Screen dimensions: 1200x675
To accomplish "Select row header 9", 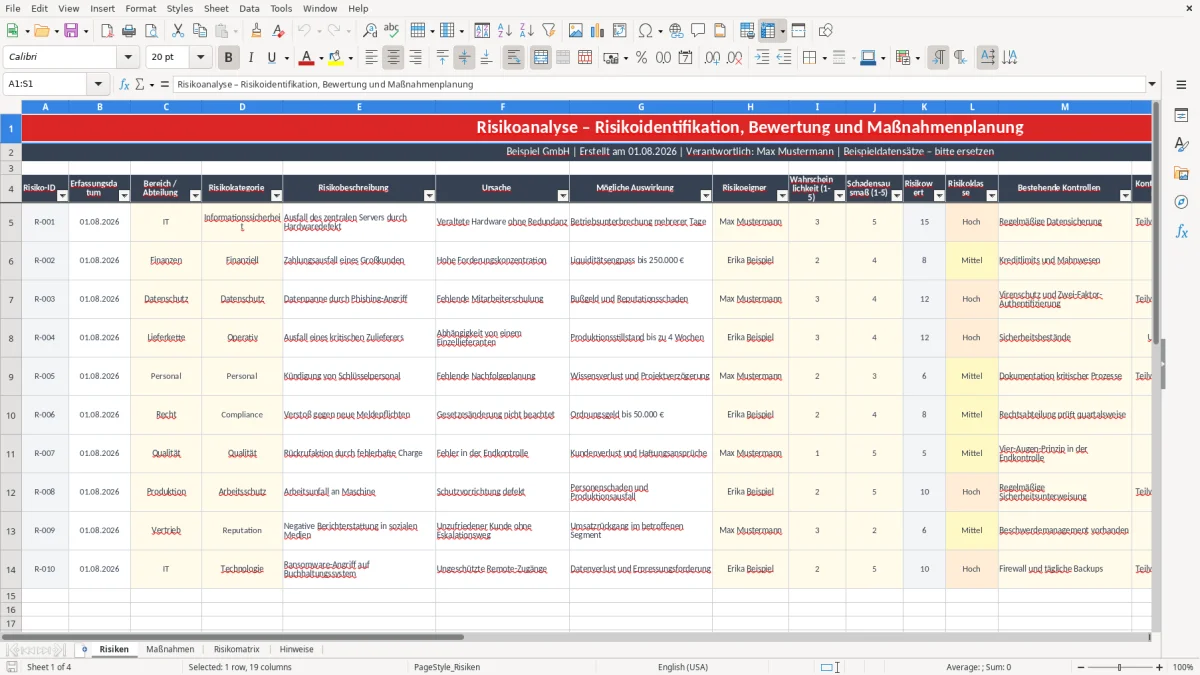I will coord(10,376).
